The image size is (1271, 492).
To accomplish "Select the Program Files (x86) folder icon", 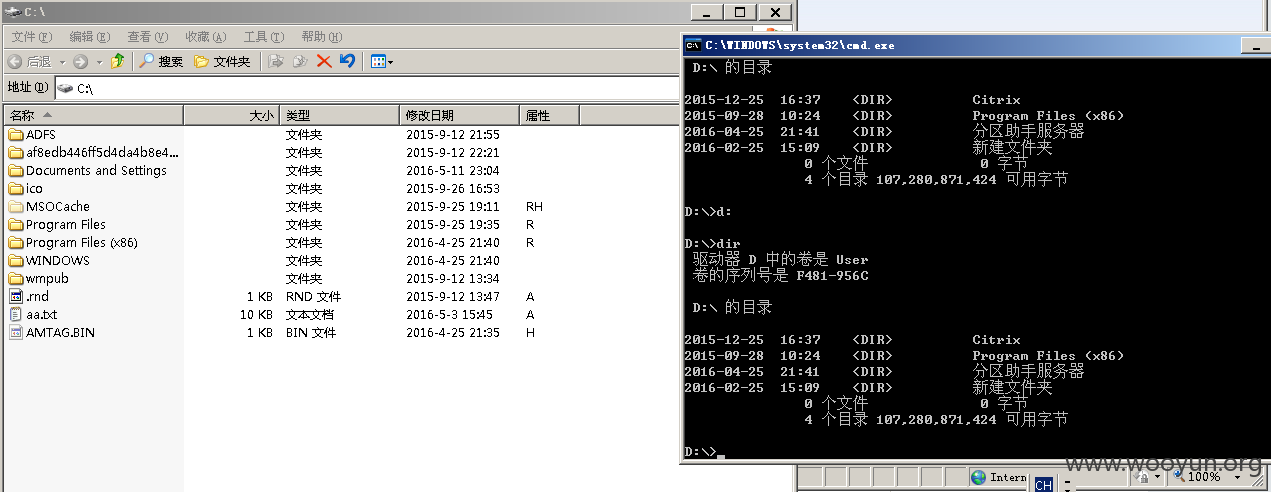I will coord(16,242).
